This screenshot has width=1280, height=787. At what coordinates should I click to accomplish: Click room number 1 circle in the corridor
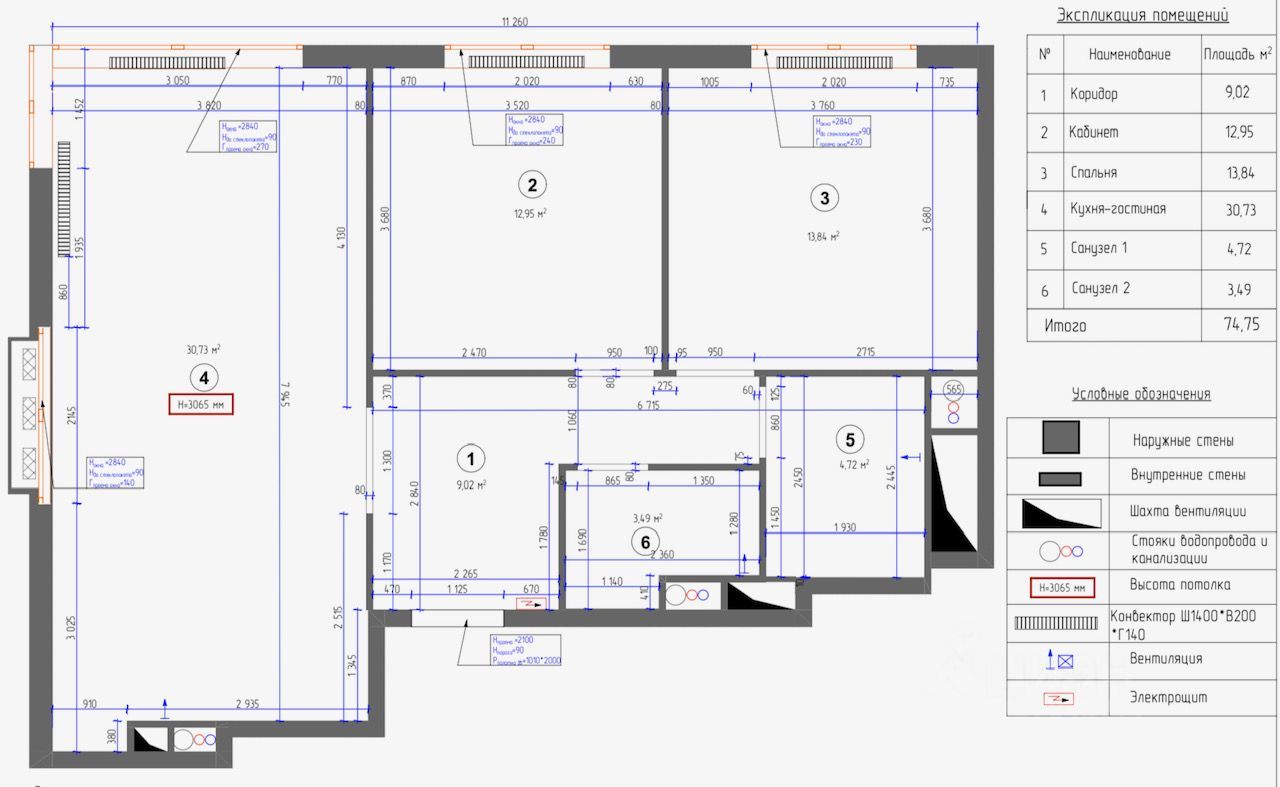(x=470, y=459)
